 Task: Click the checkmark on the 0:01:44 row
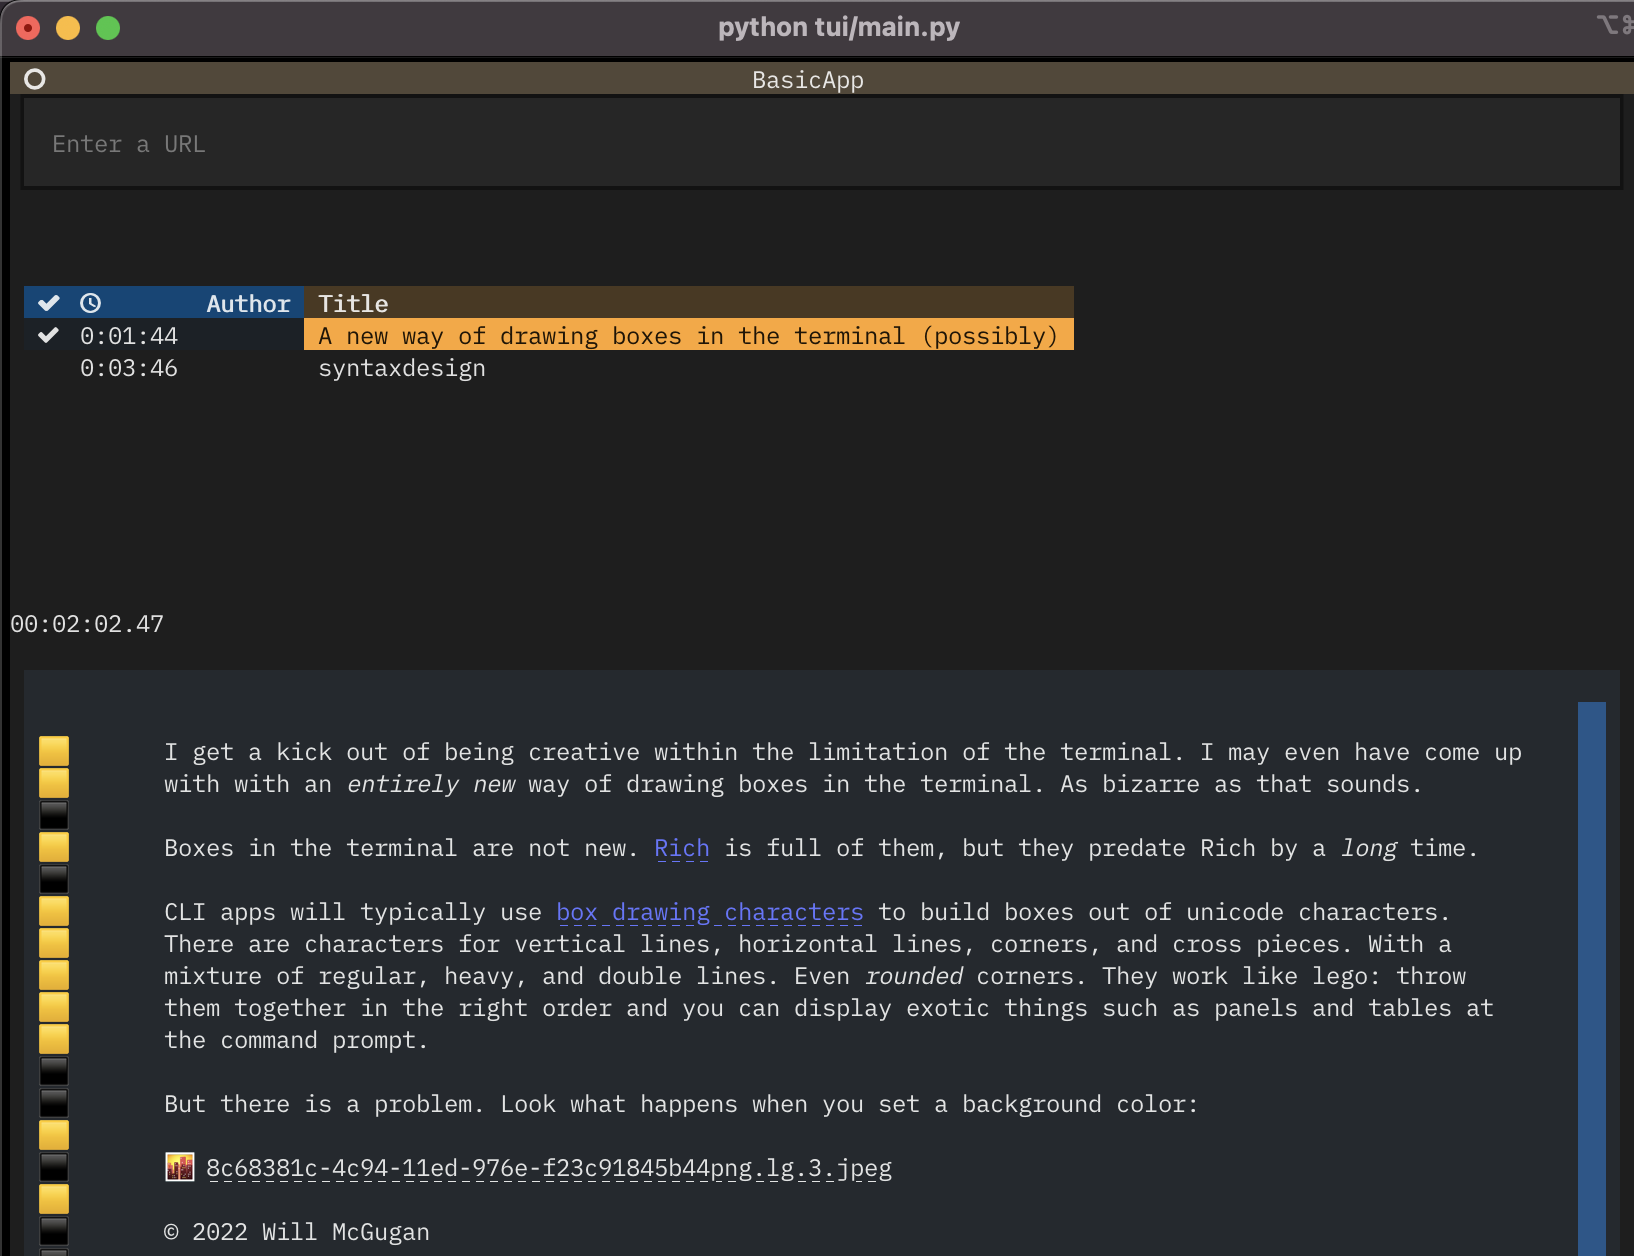click(x=47, y=335)
